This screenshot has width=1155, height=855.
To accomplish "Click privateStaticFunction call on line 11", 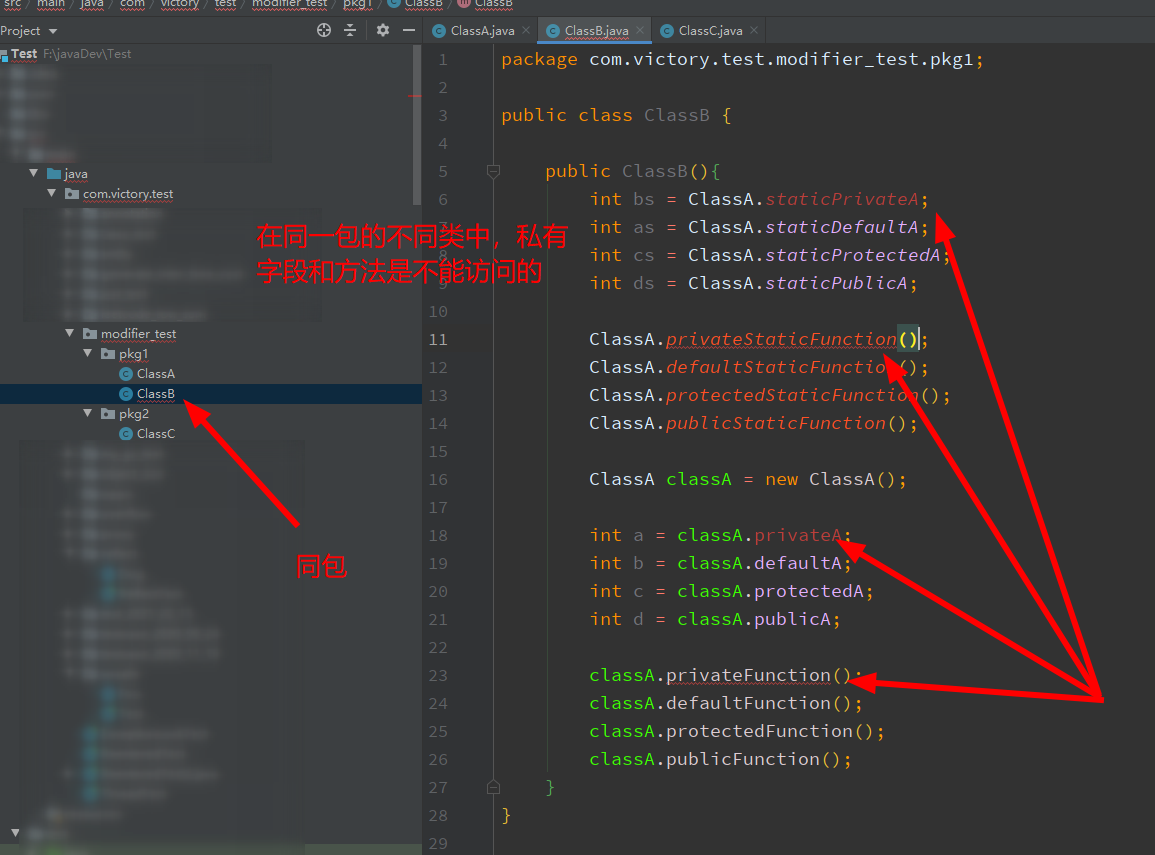I will tap(782, 339).
